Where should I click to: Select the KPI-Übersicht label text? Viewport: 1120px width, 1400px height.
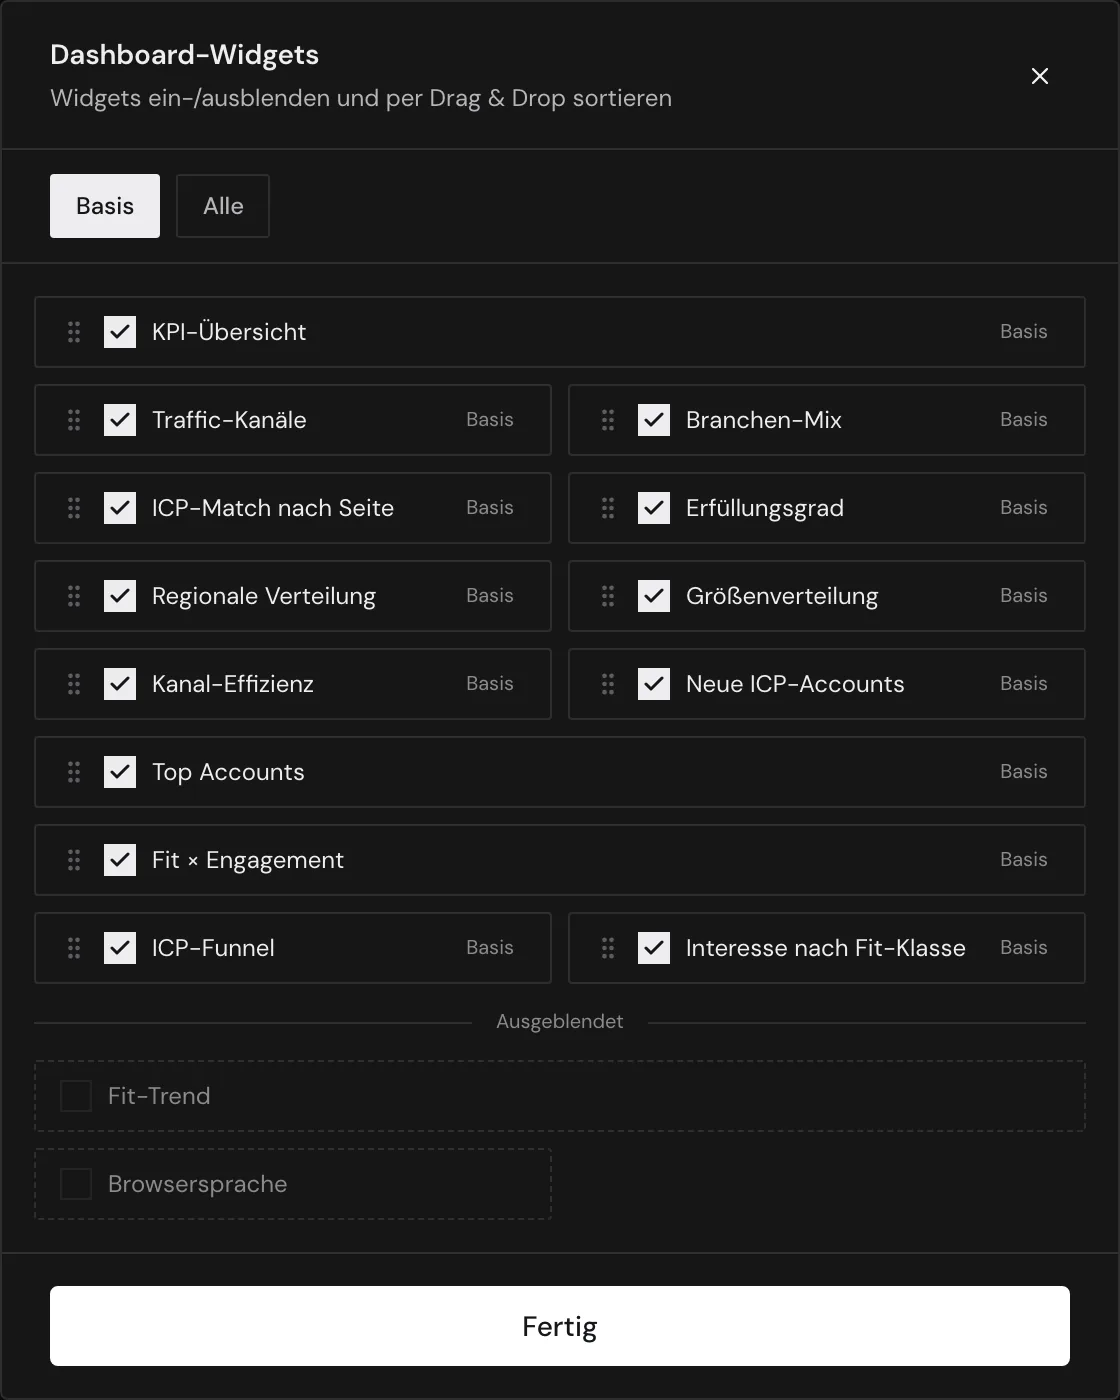tap(229, 332)
